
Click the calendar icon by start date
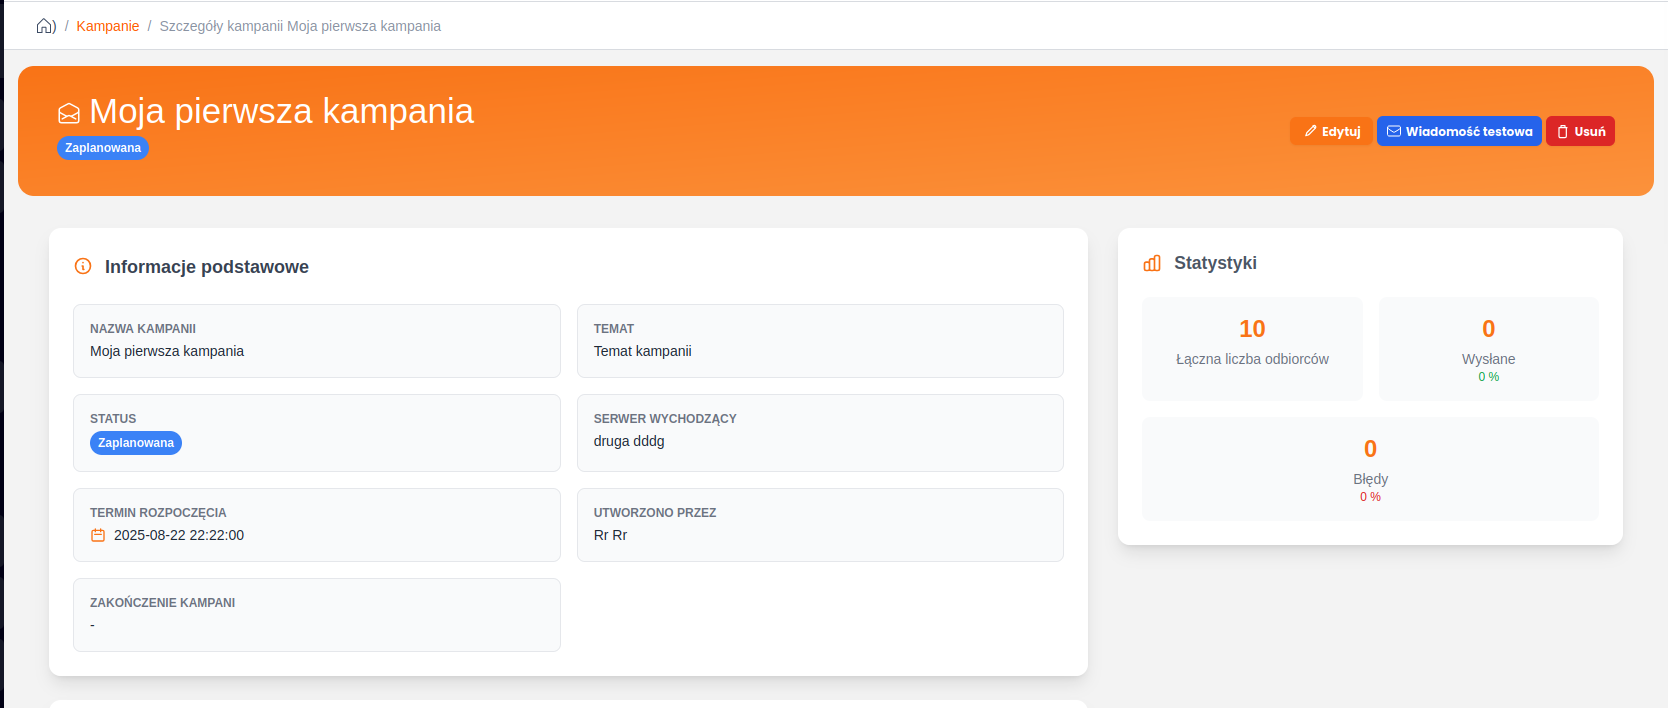pyautogui.click(x=98, y=535)
